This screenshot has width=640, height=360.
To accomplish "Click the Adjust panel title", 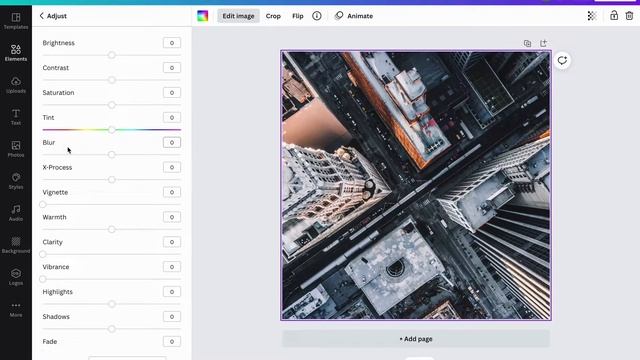I will [57, 16].
